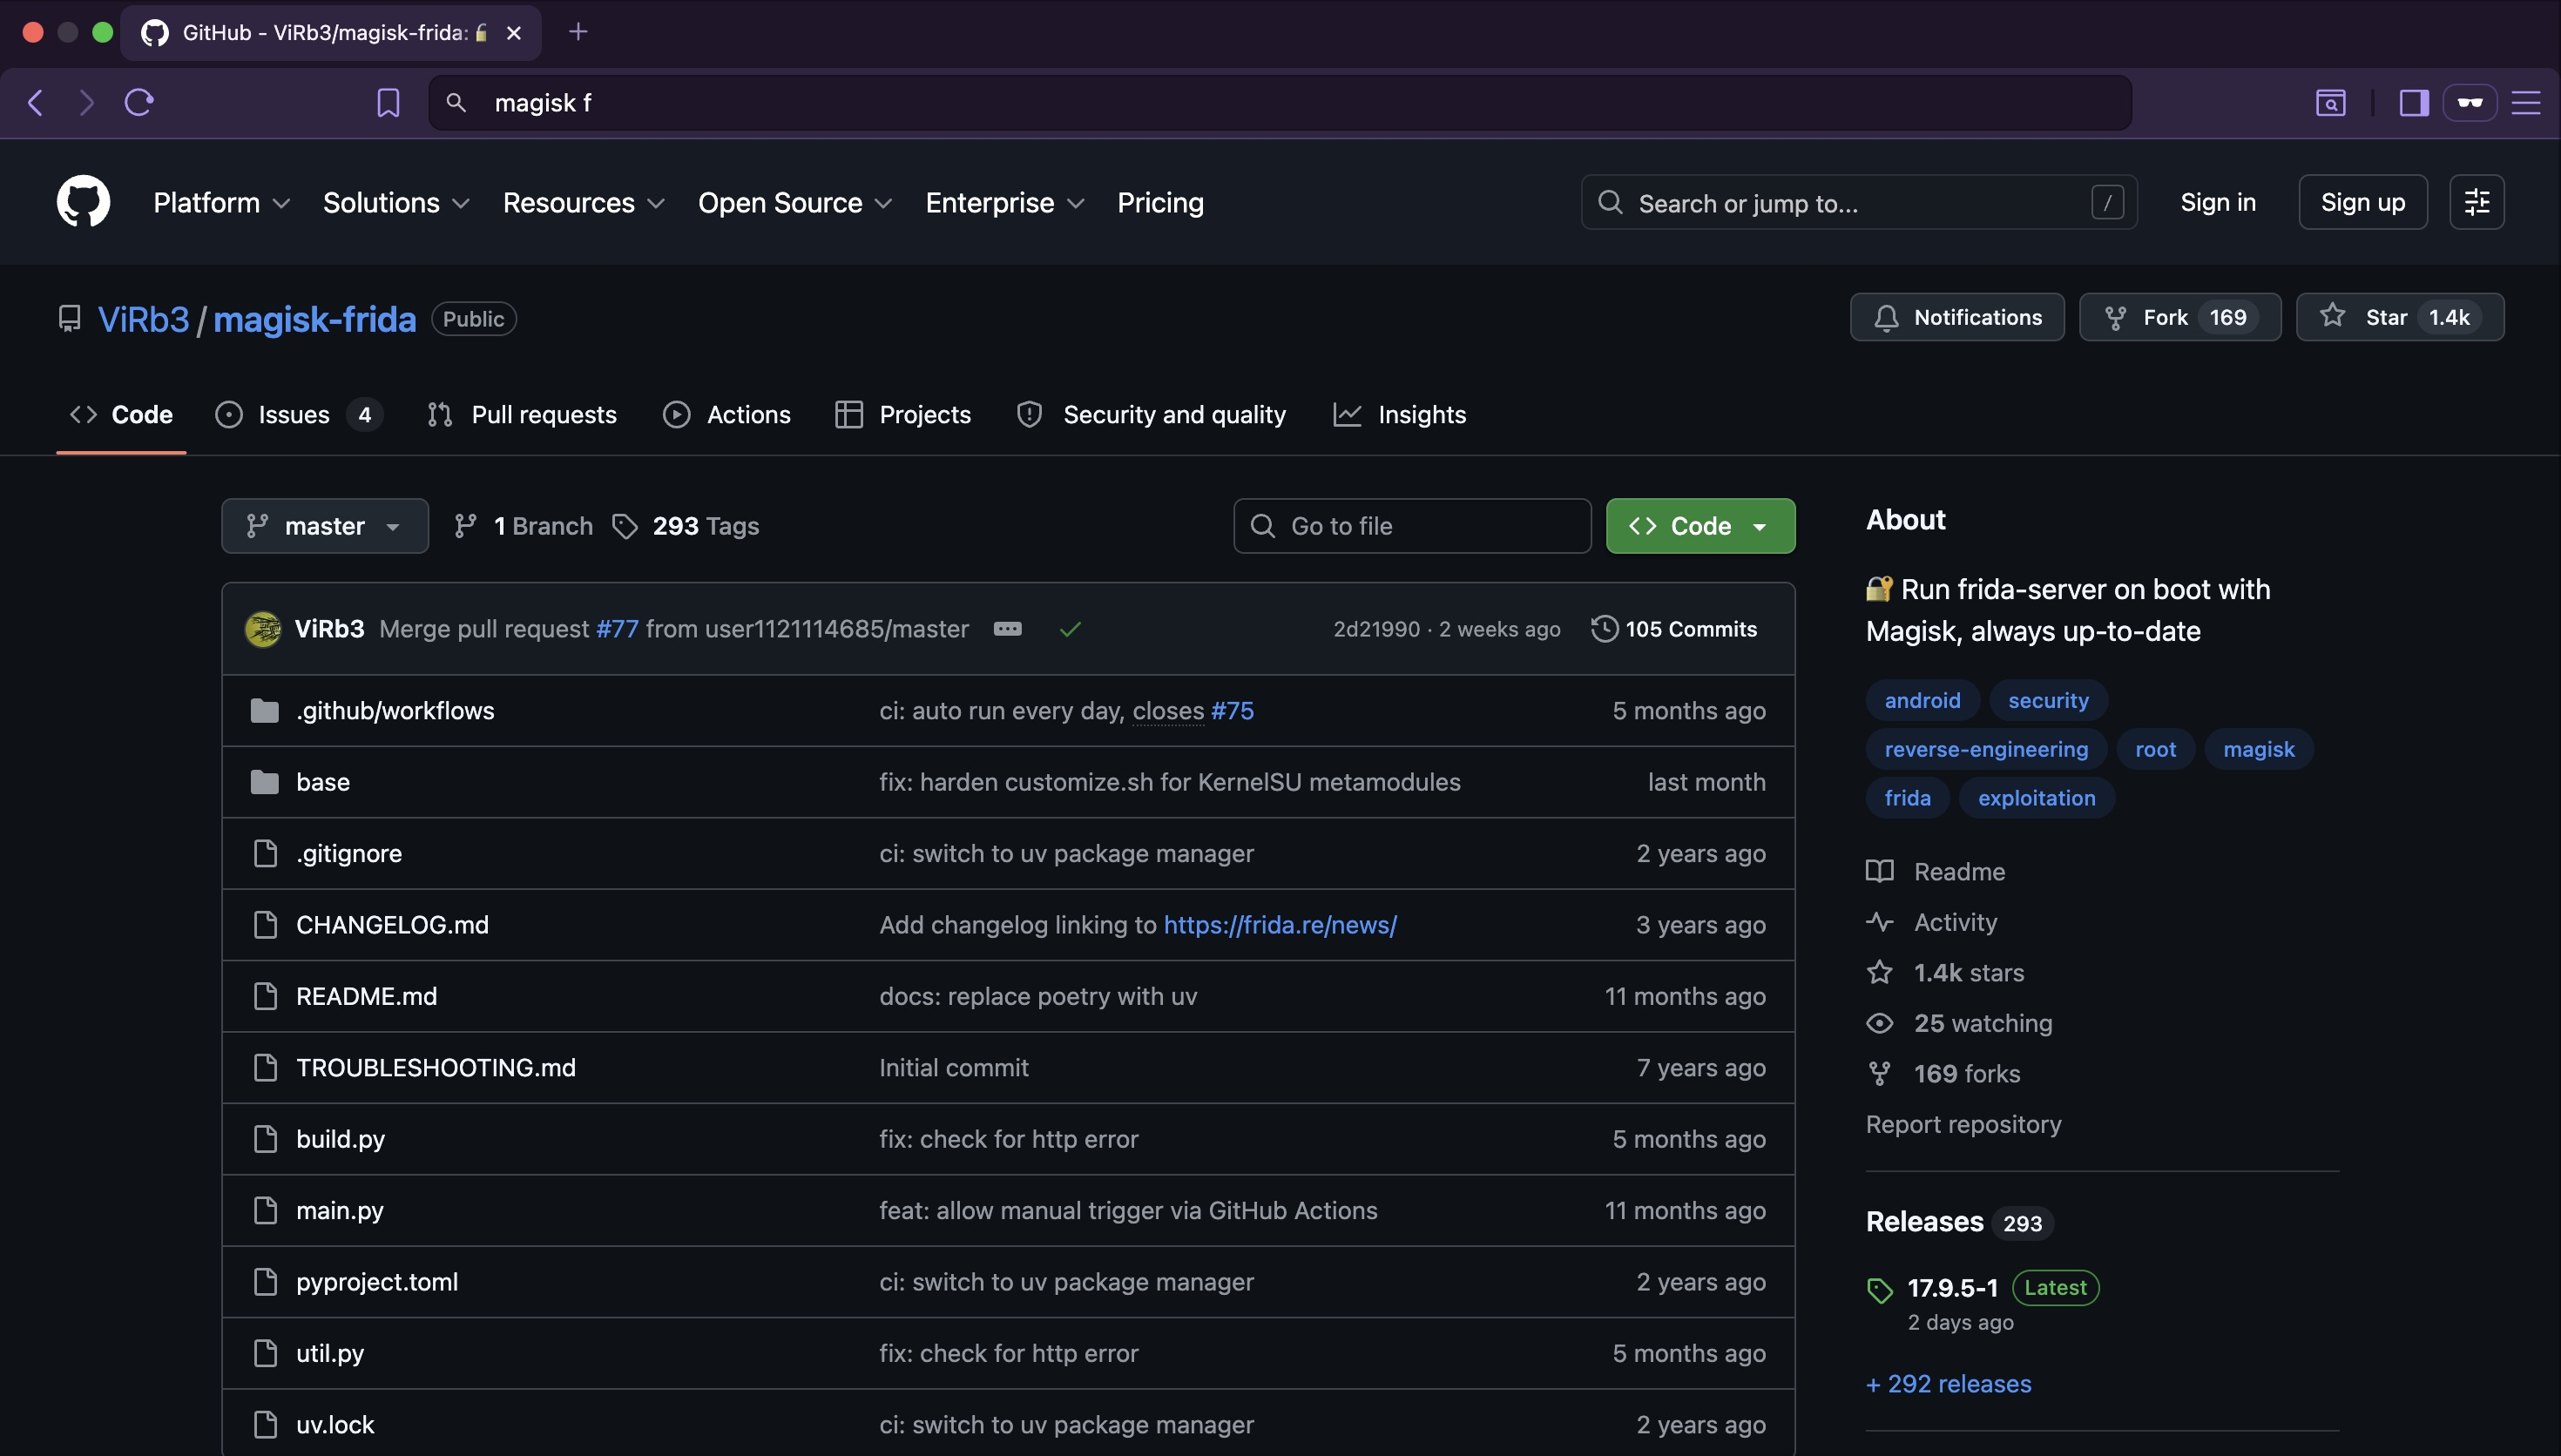The width and height of the screenshot is (2561, 1456).
Task: Click the file icon beside build.py
Action: [265, 1139]
